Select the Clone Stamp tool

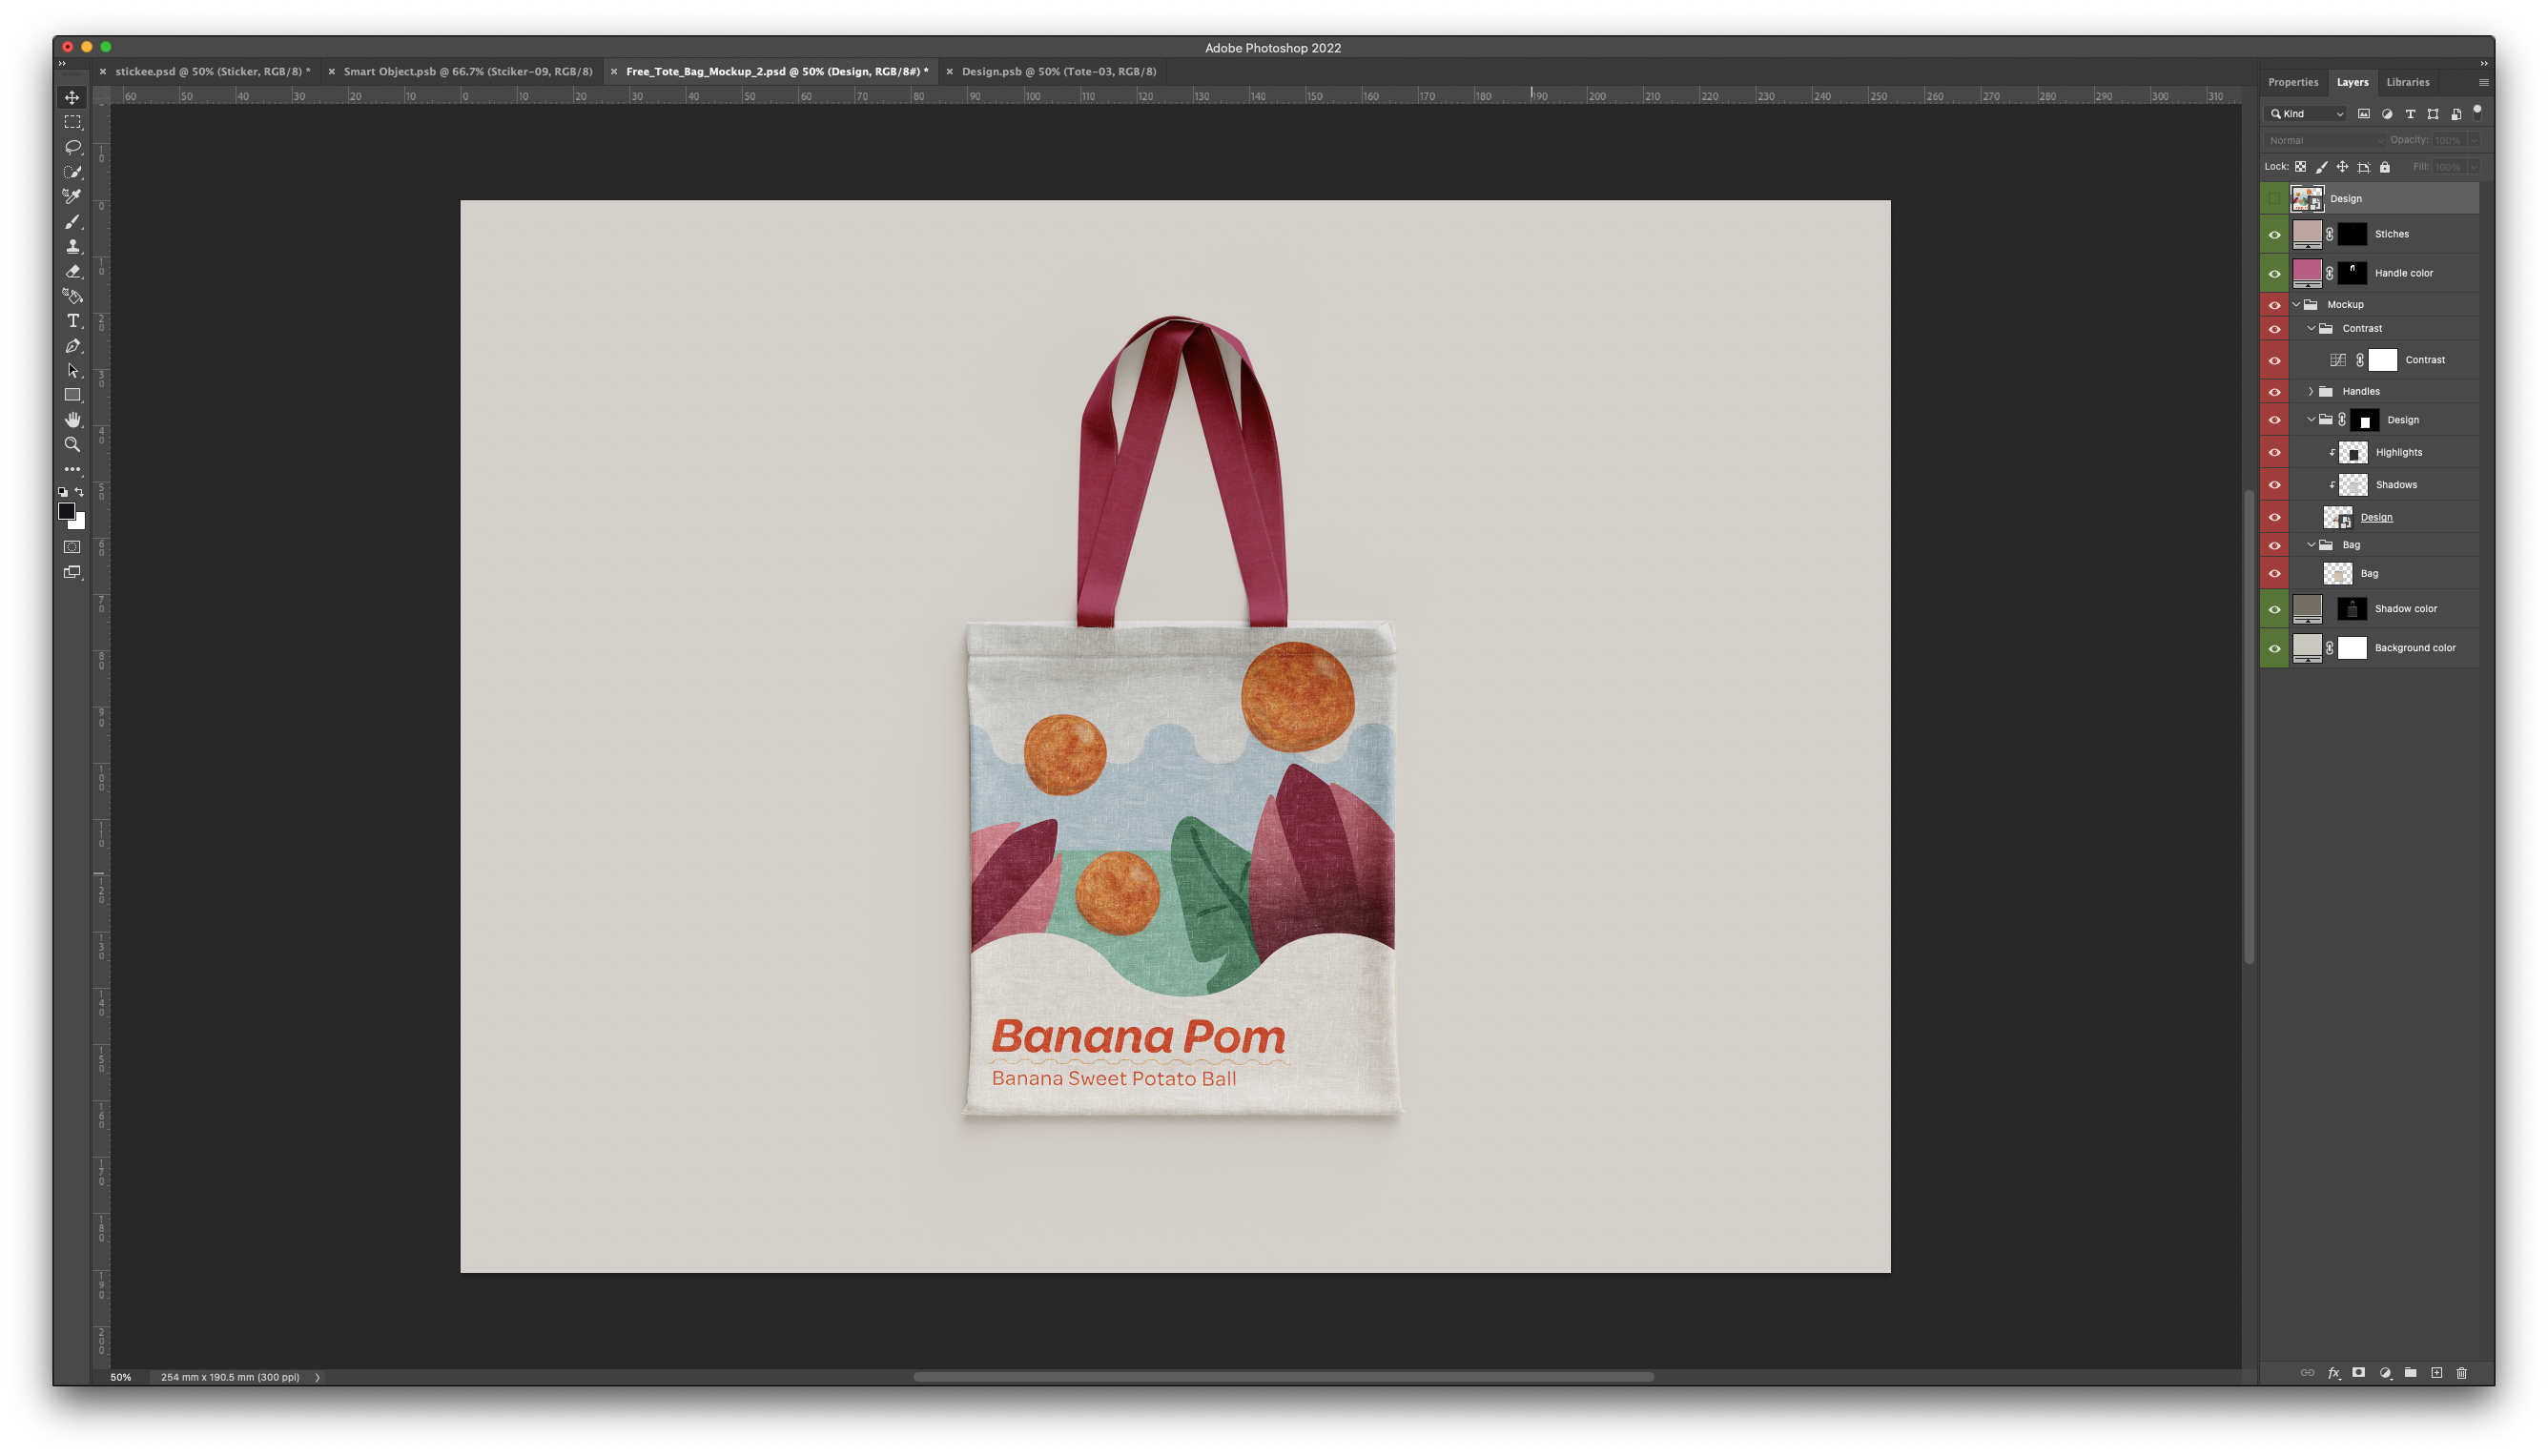click(72, 246)
